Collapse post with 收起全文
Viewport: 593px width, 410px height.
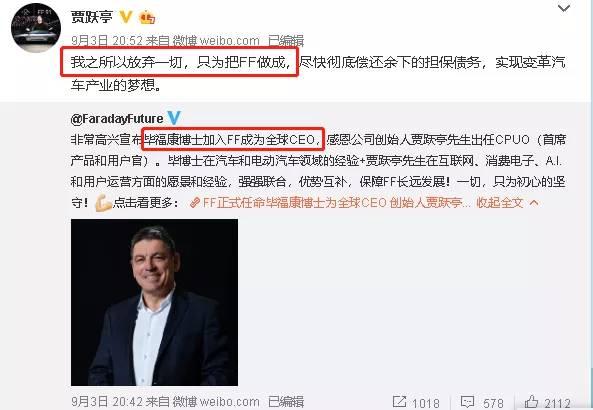click(x=500, y=203)
